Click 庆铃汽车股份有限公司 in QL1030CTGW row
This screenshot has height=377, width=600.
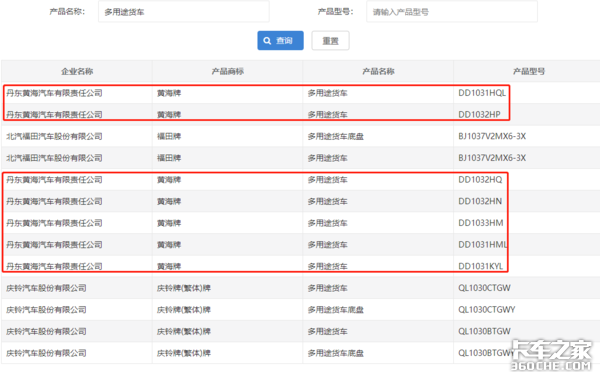tap(46, 288)
